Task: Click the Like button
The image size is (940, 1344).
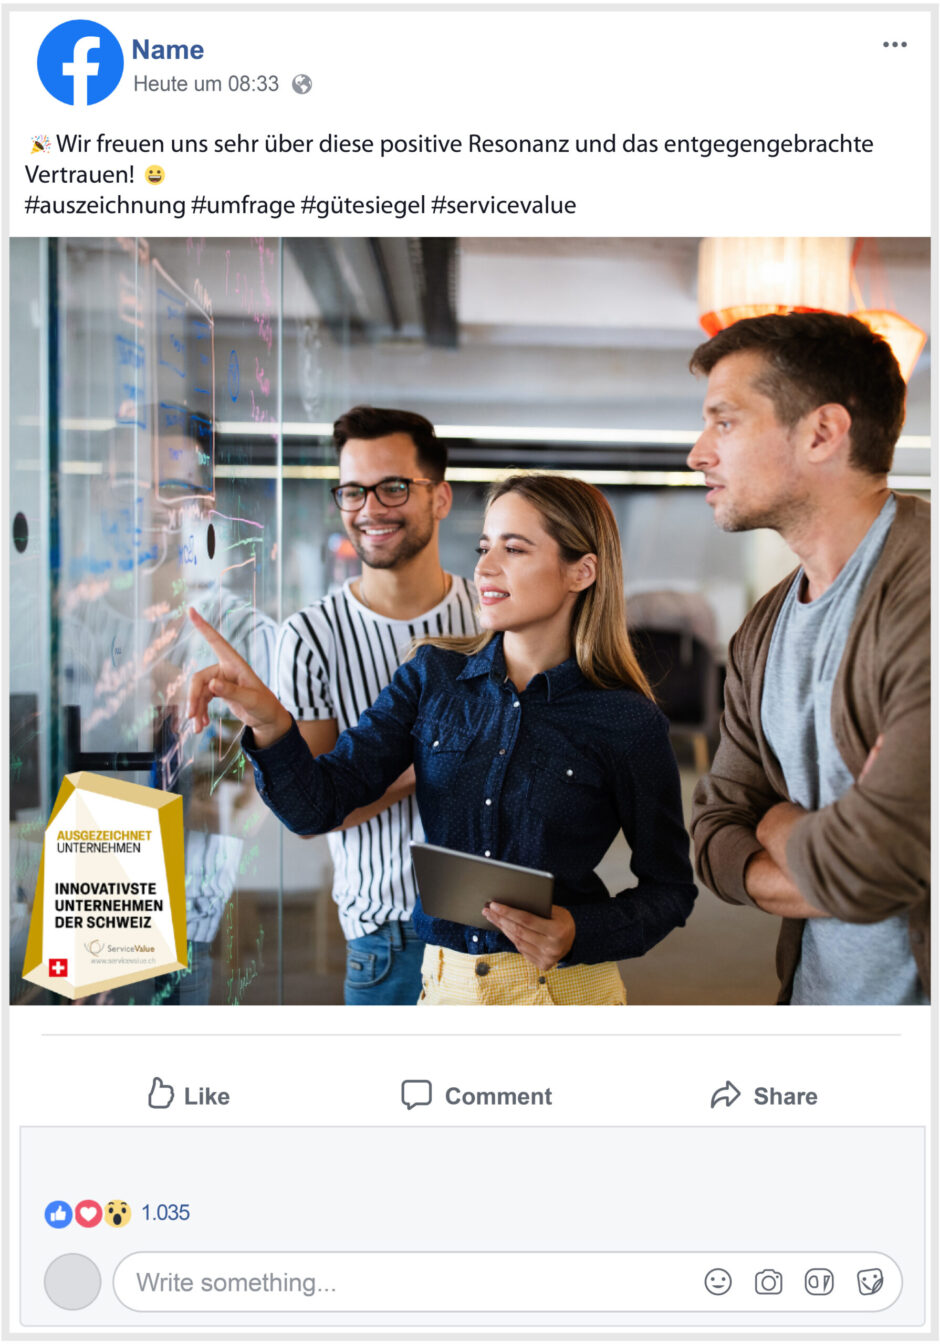Action: click(188, 1095)
